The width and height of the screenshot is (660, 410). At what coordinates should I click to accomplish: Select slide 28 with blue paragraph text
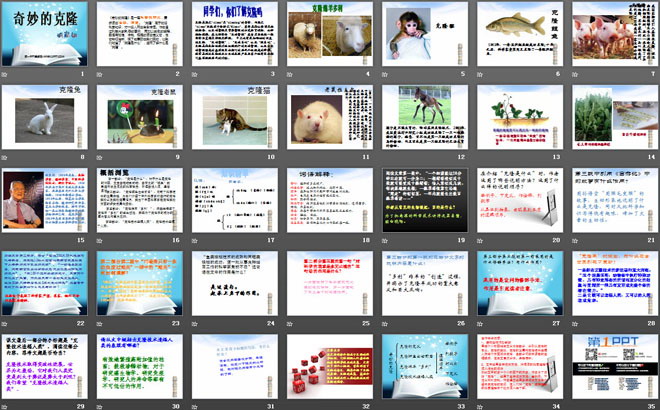(615, 284)
